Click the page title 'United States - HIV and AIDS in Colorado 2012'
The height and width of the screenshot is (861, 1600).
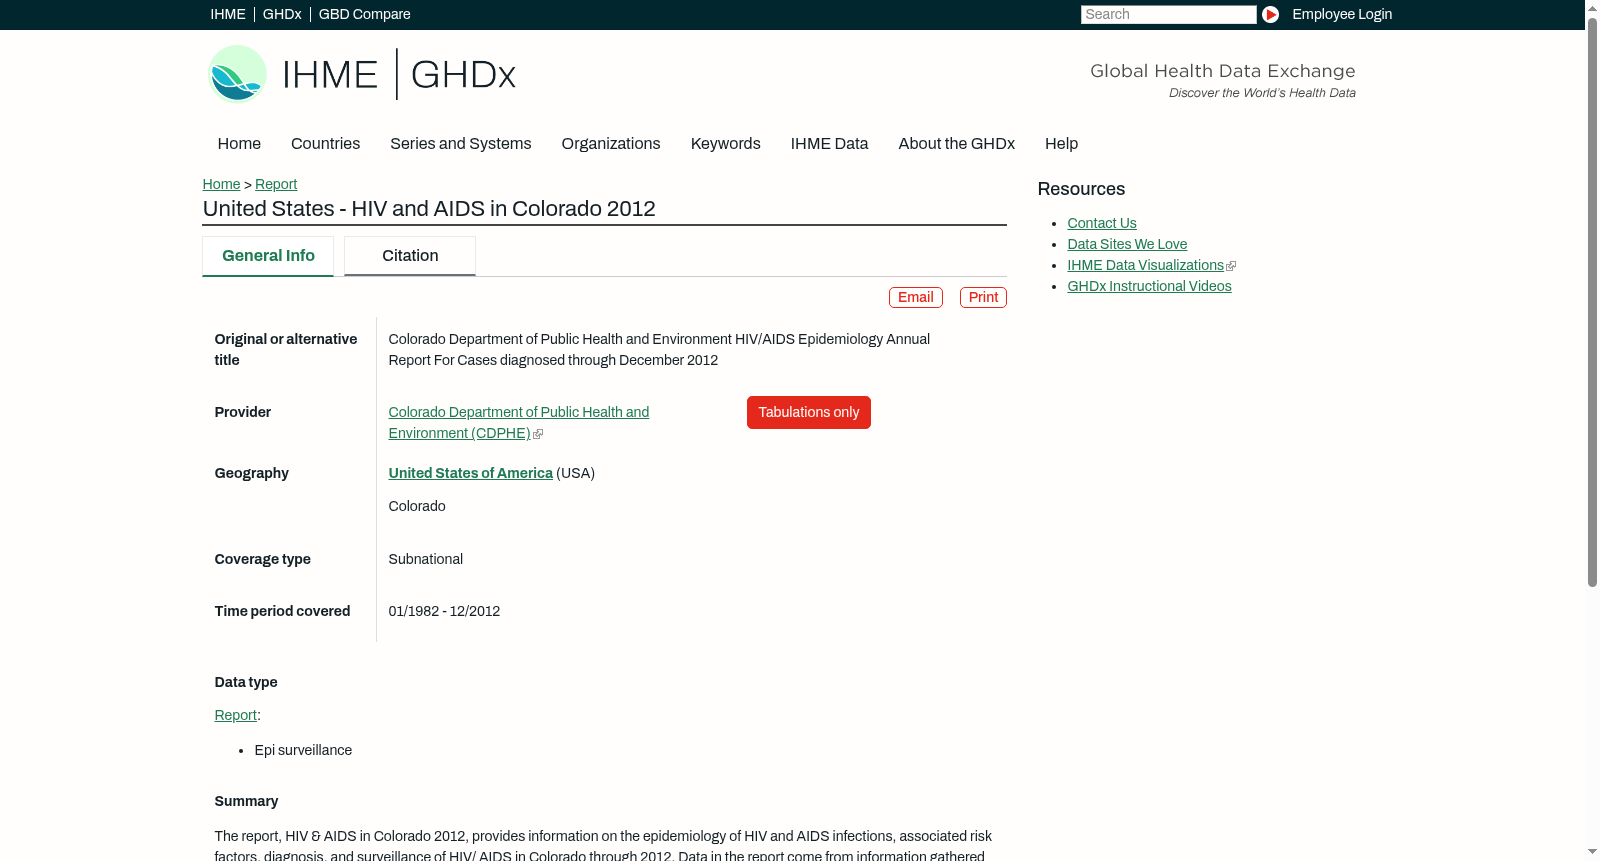coord(429,208)
